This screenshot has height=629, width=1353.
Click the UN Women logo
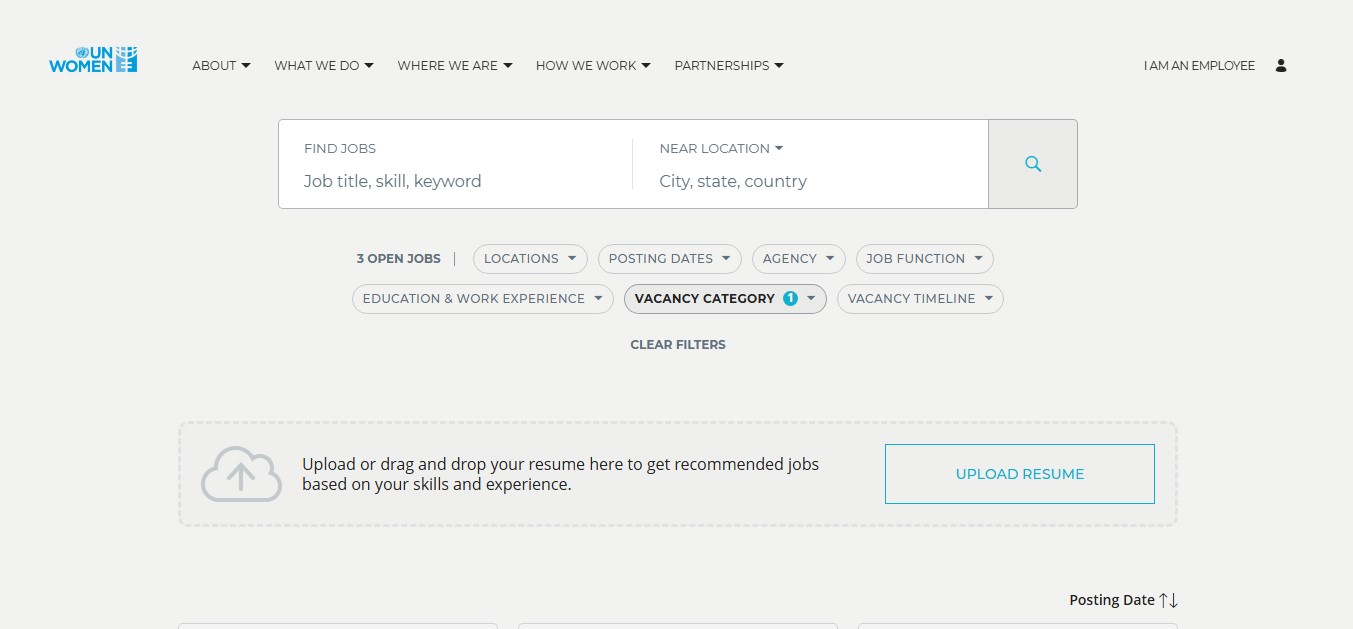pyautogui.click(x=93, y=60)
